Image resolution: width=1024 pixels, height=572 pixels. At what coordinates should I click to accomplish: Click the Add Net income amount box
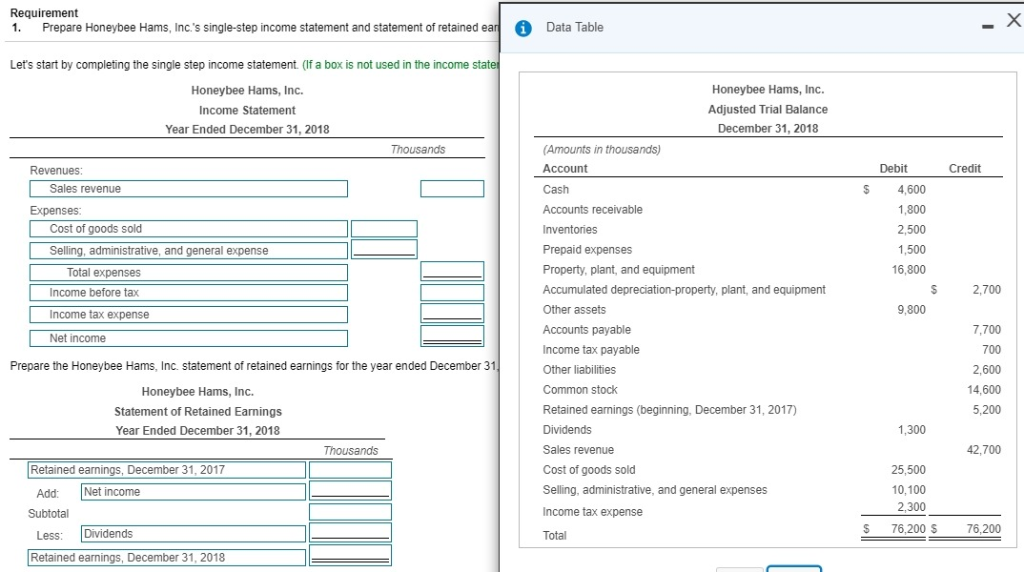tap(350, 490)
